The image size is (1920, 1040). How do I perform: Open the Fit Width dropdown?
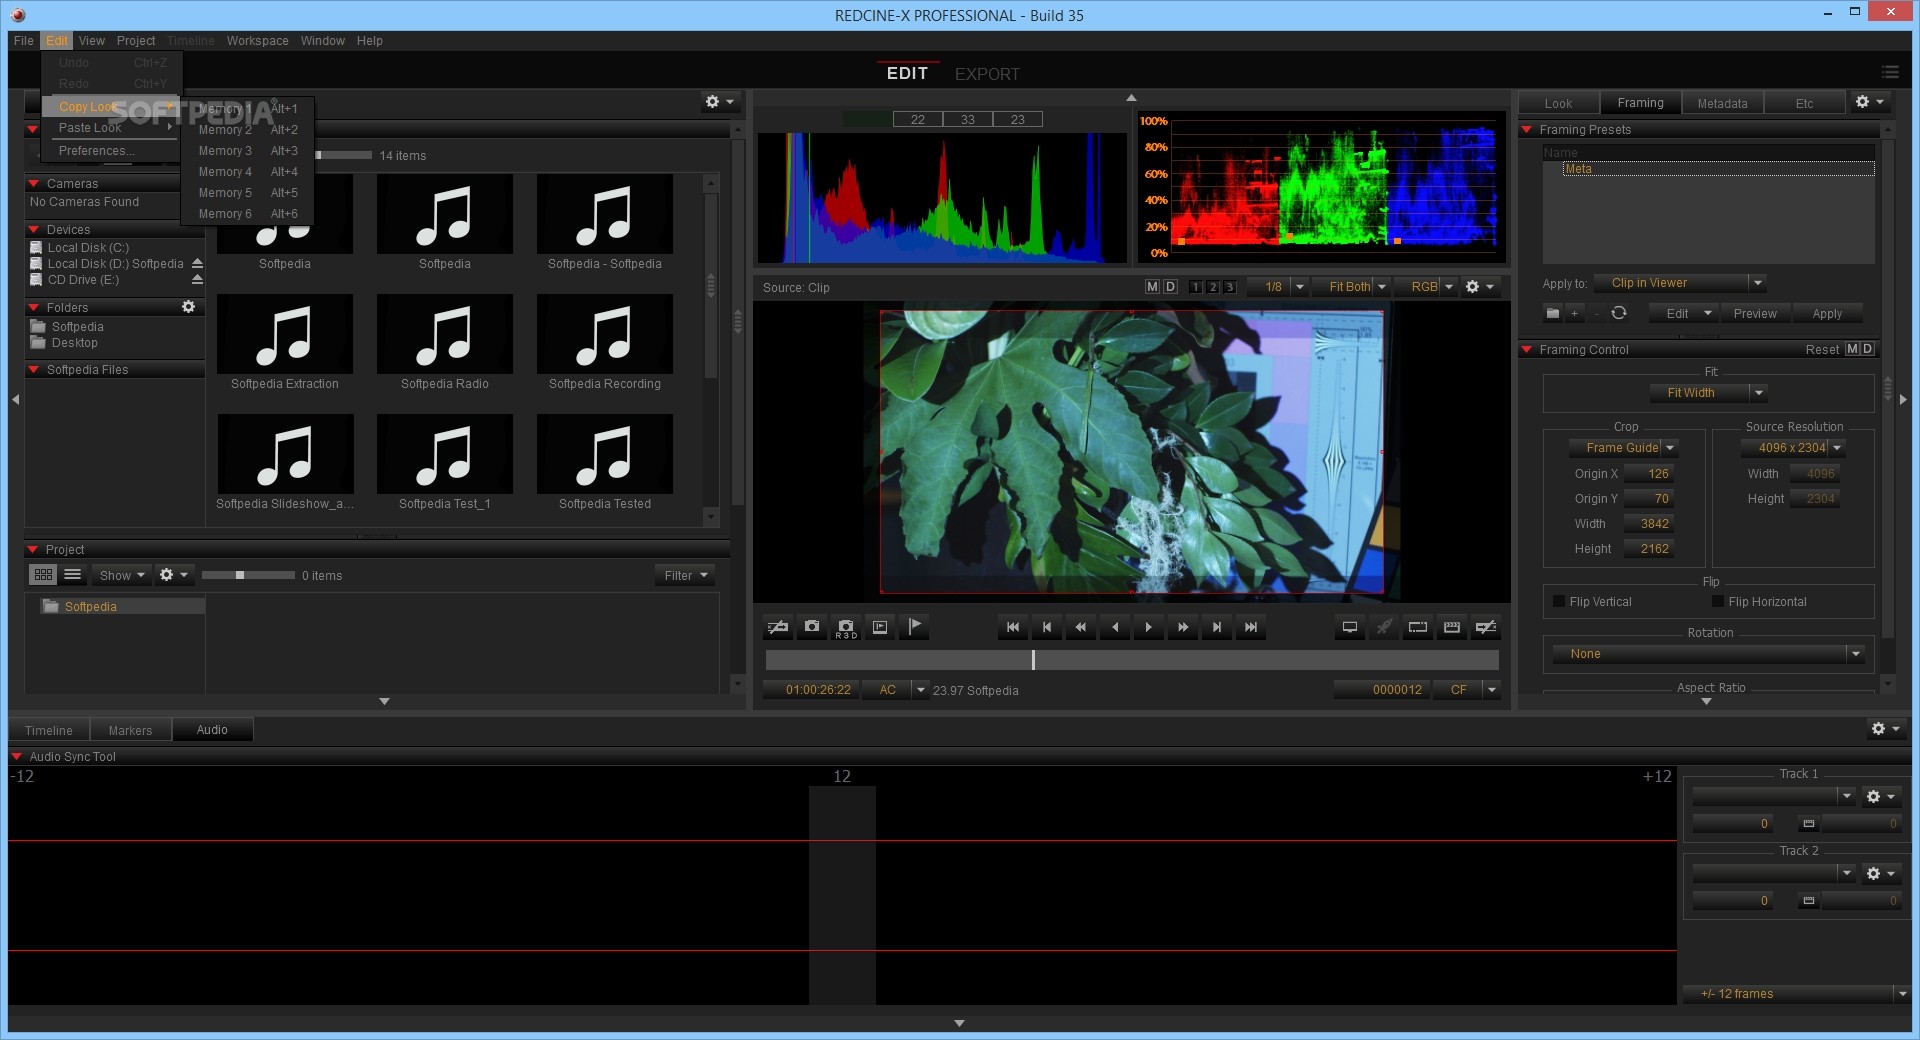tap(1708, 393)
